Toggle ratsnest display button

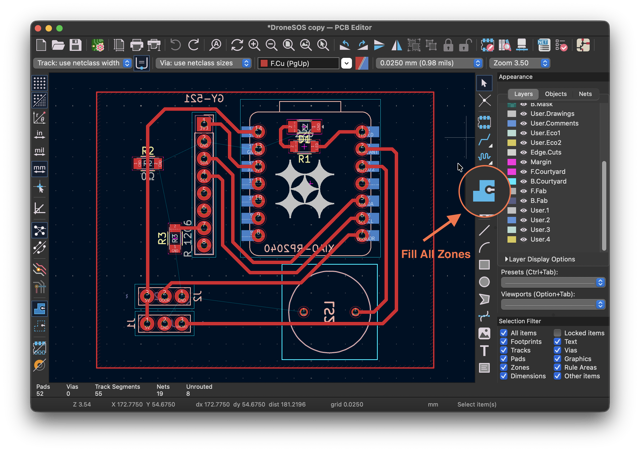pos(40,231)
